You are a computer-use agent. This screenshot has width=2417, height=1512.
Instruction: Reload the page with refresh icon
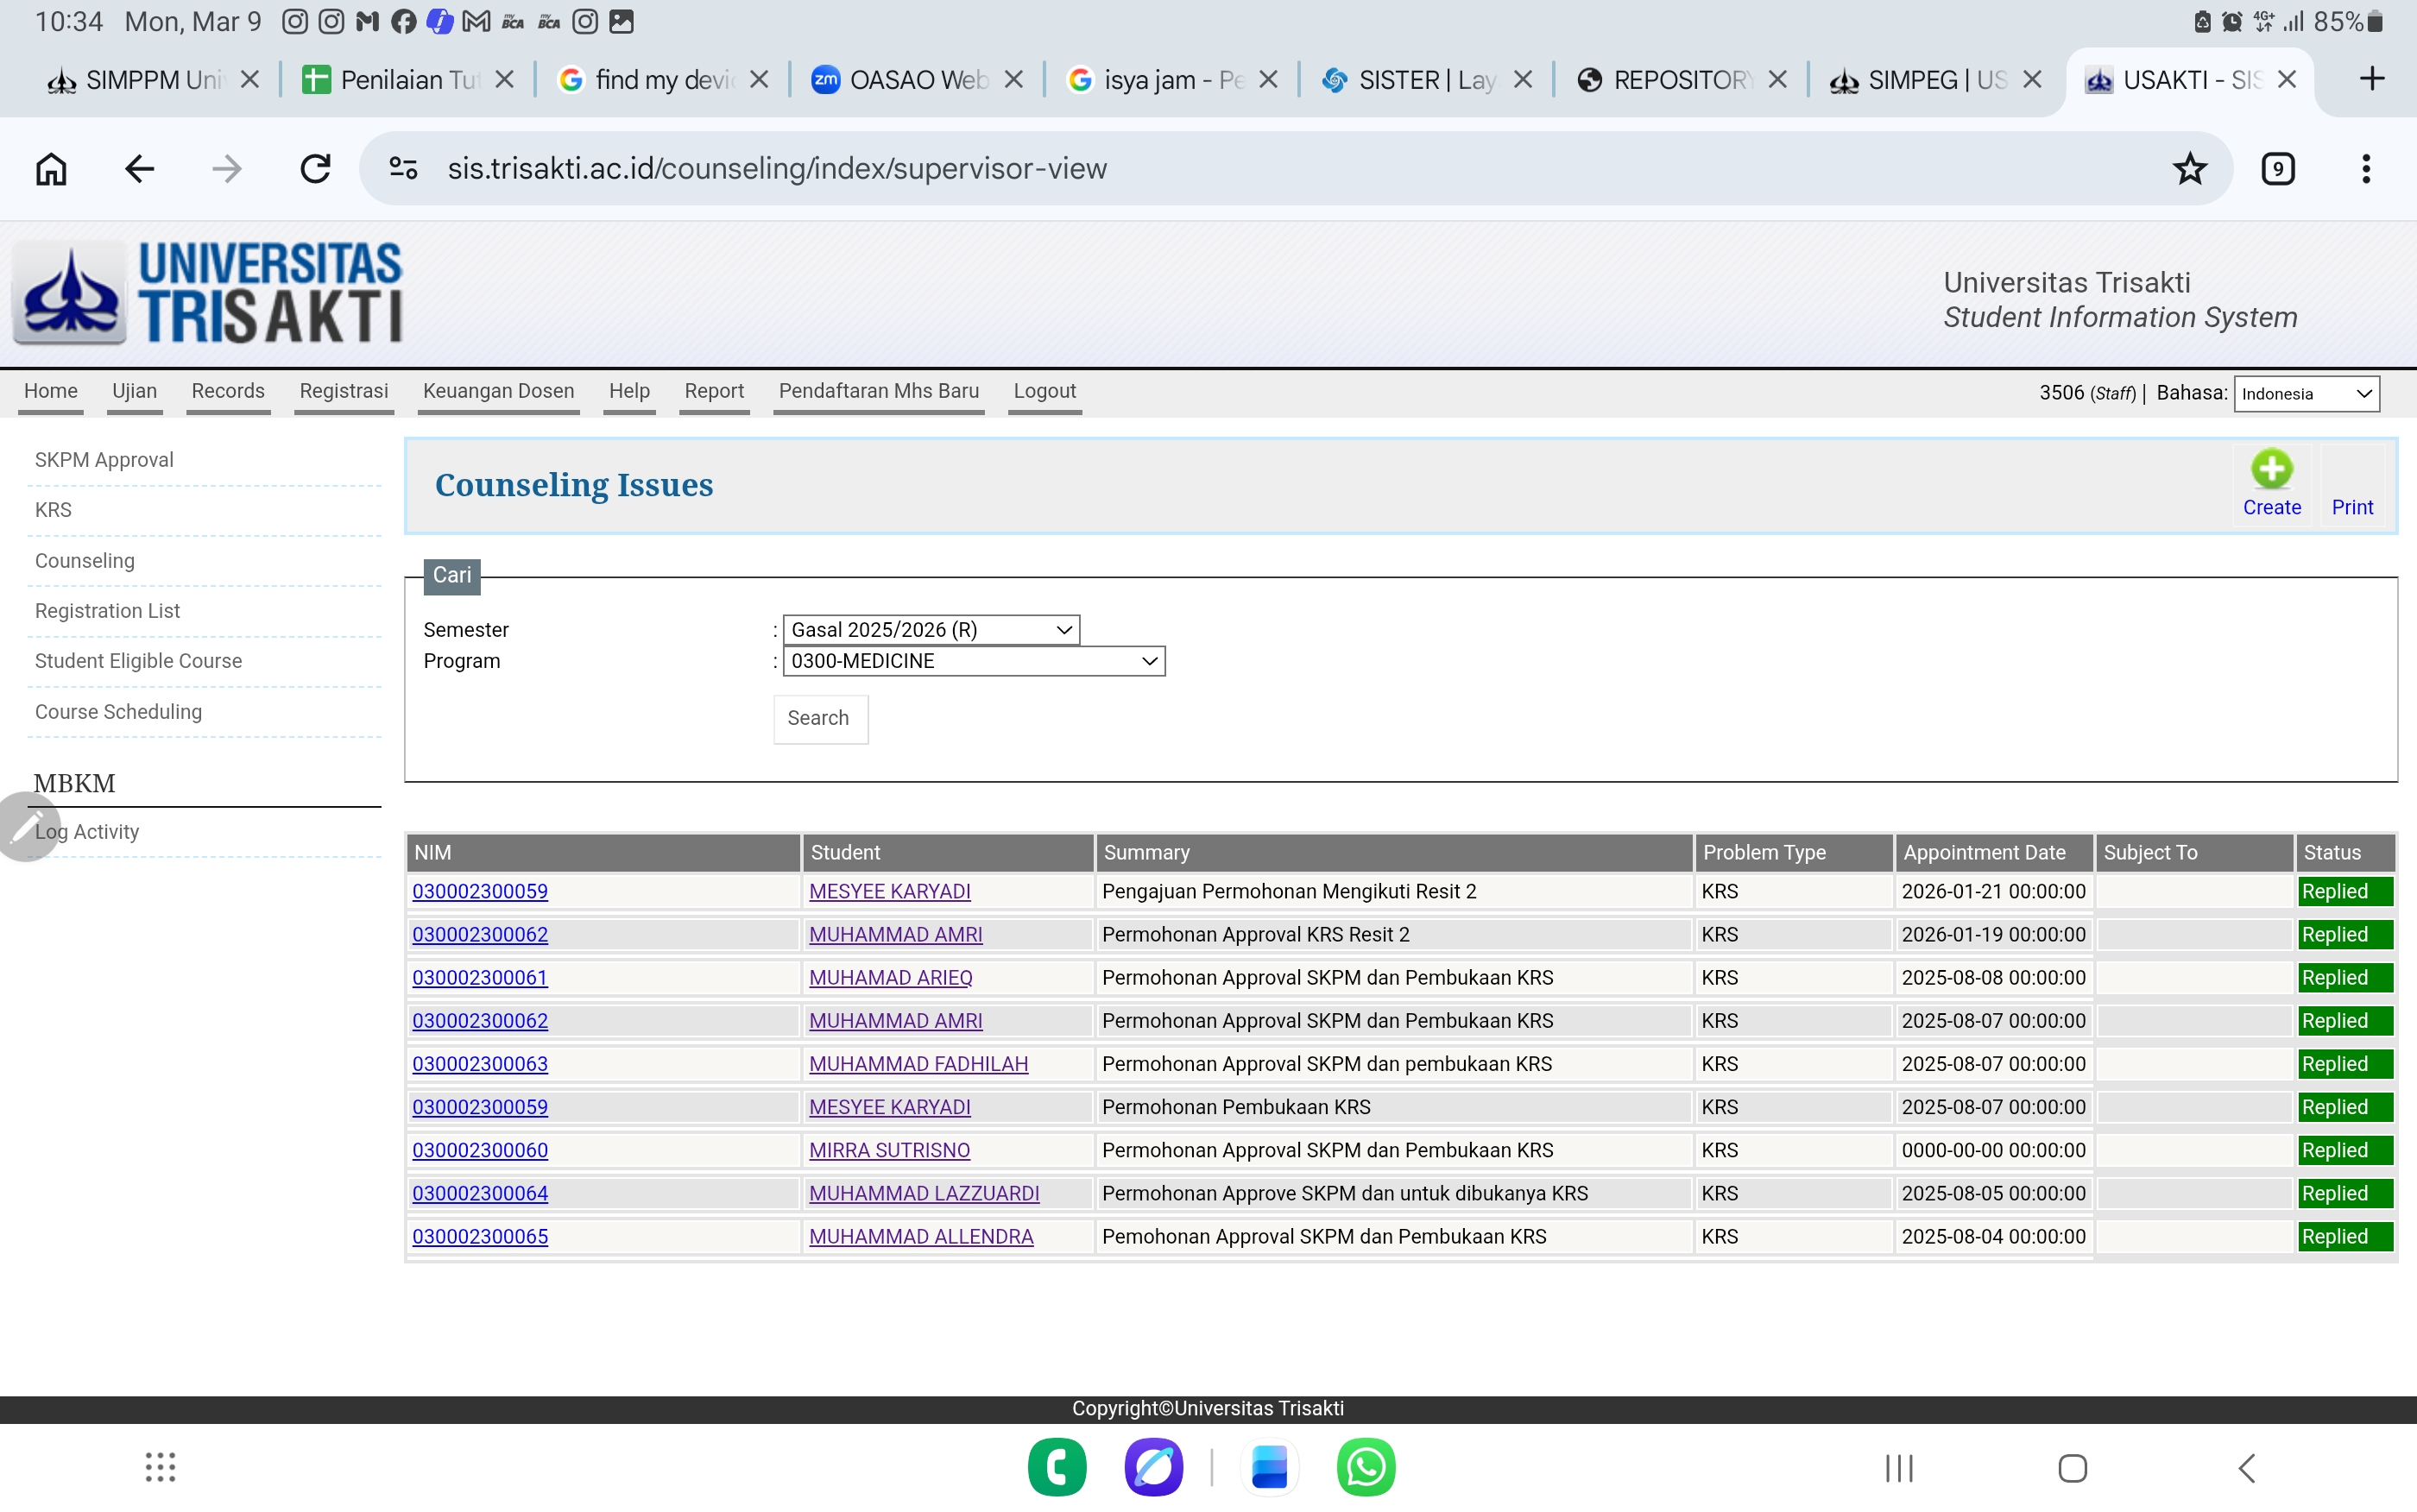tap(315, 168)
